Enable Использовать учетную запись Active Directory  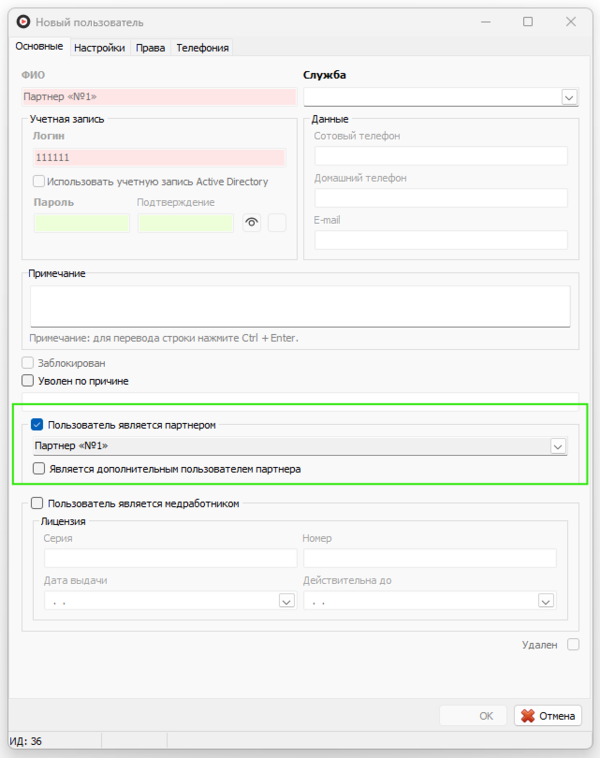[39, 181]
